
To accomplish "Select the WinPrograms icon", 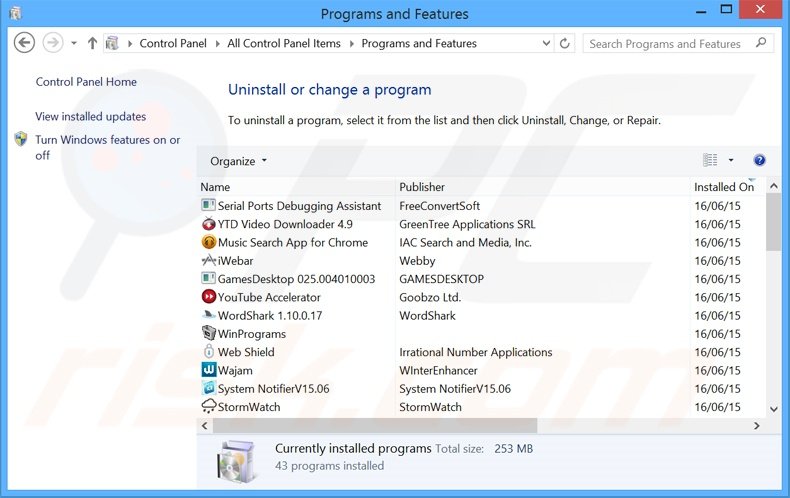I will [x=208, y=333].
